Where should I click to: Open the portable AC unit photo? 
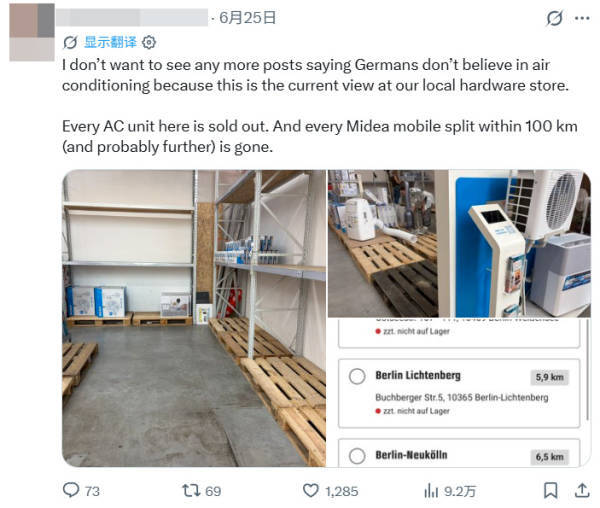click(x=383, y=243)
